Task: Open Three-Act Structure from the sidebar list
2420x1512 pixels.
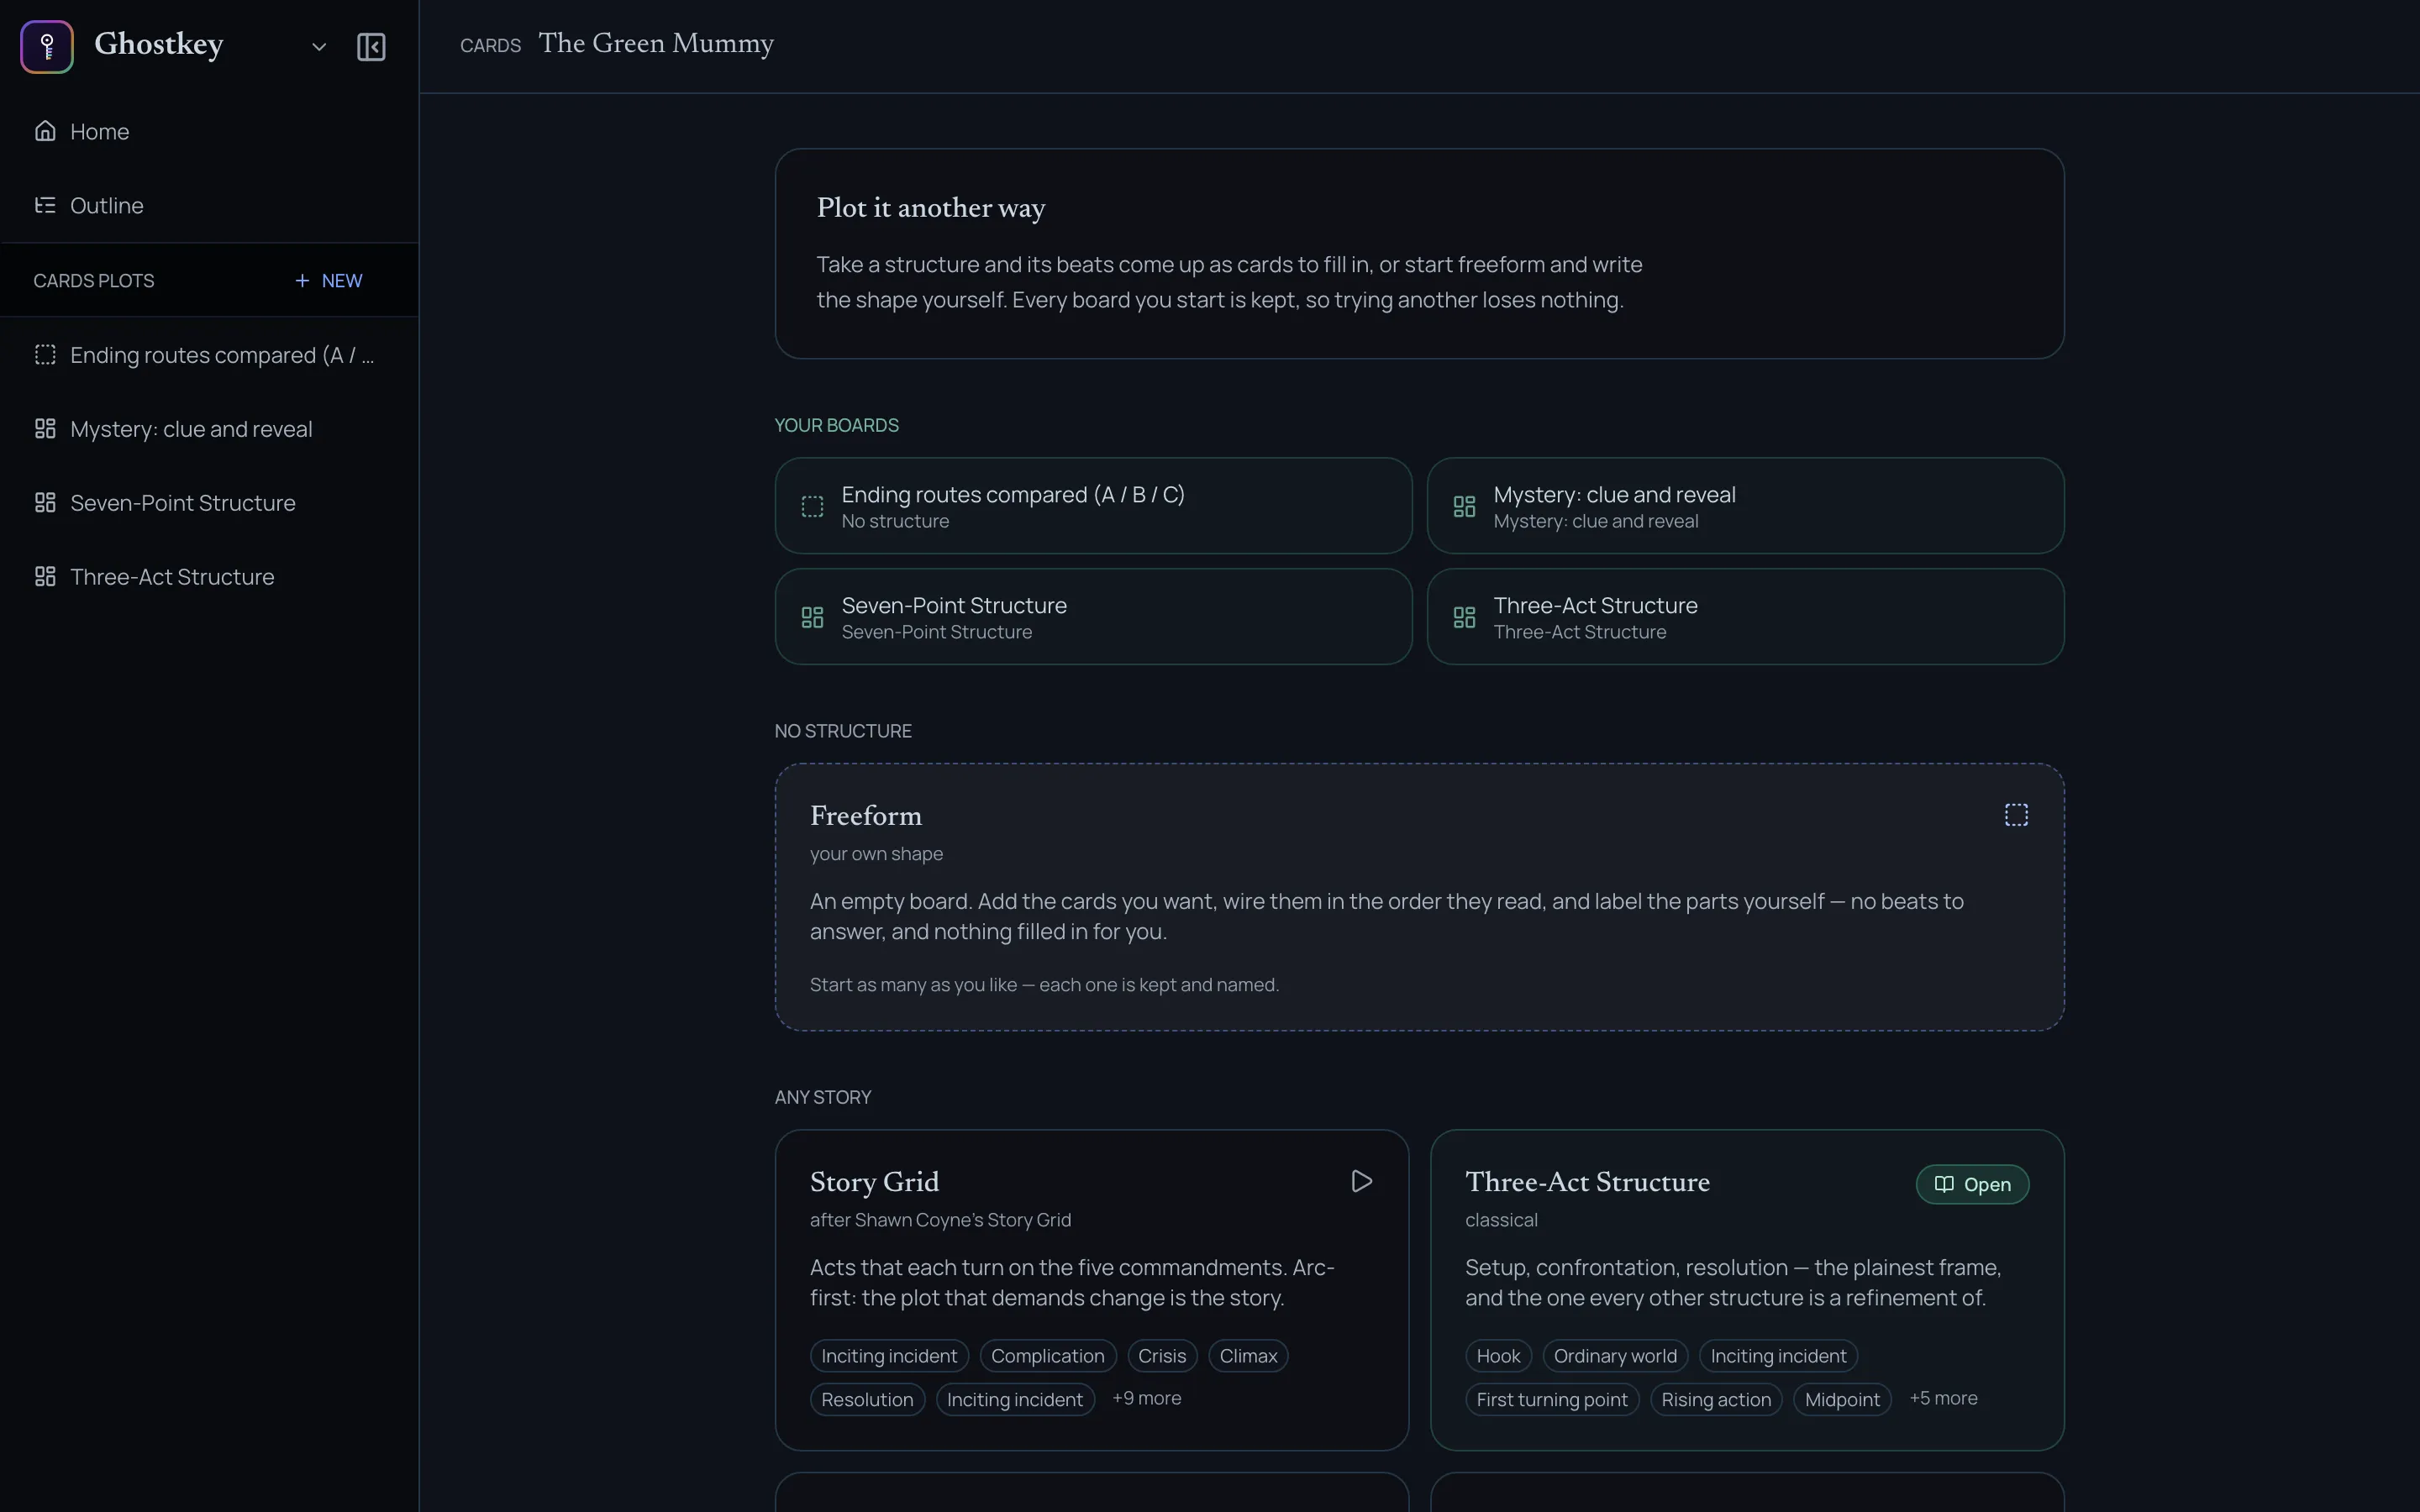Action: [x=209, y=577]
